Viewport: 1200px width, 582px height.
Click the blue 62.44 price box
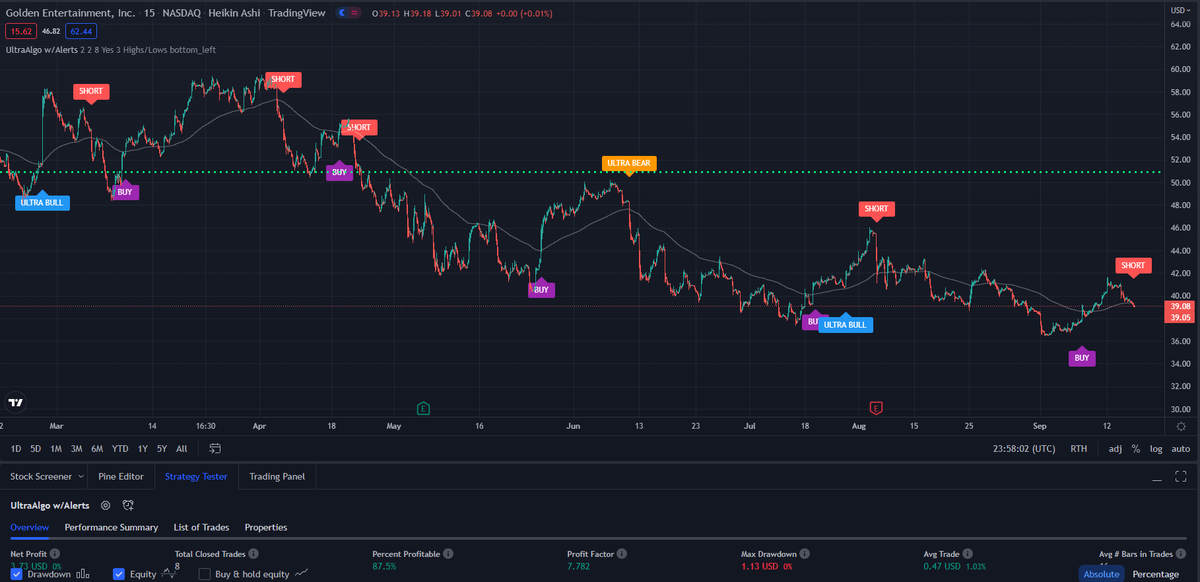coord(81,31)
